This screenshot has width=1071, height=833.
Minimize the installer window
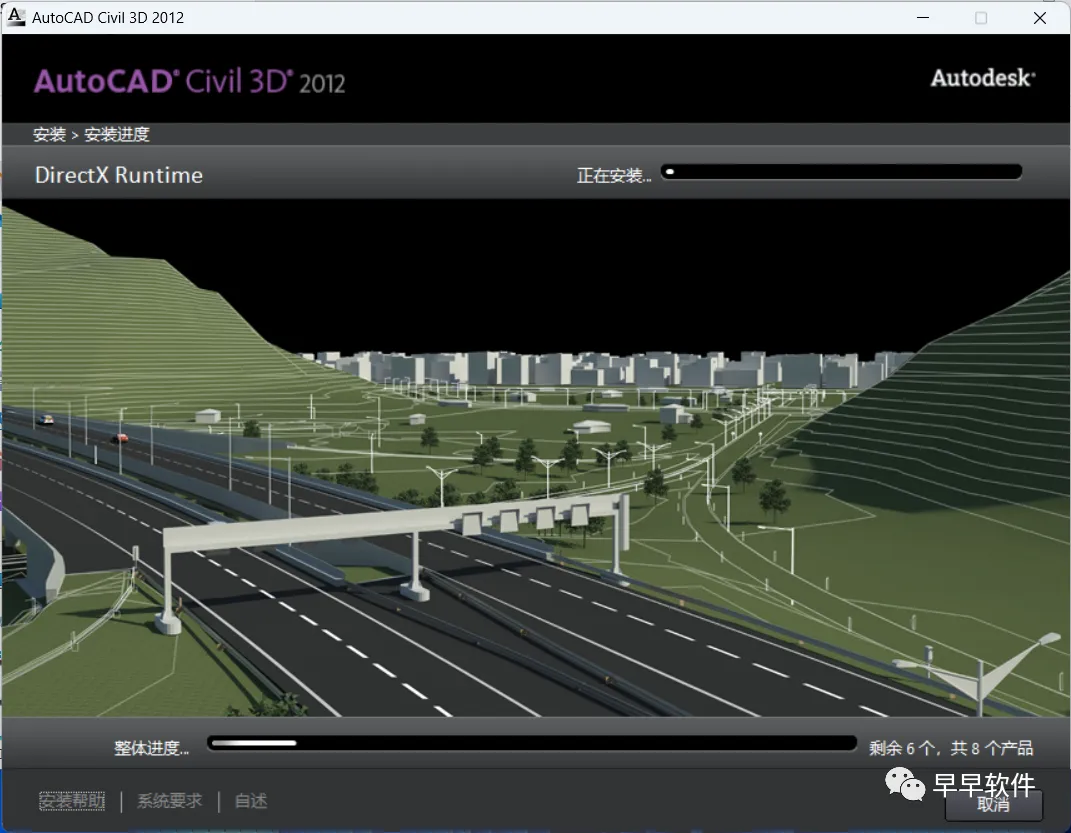pos(923,18)
